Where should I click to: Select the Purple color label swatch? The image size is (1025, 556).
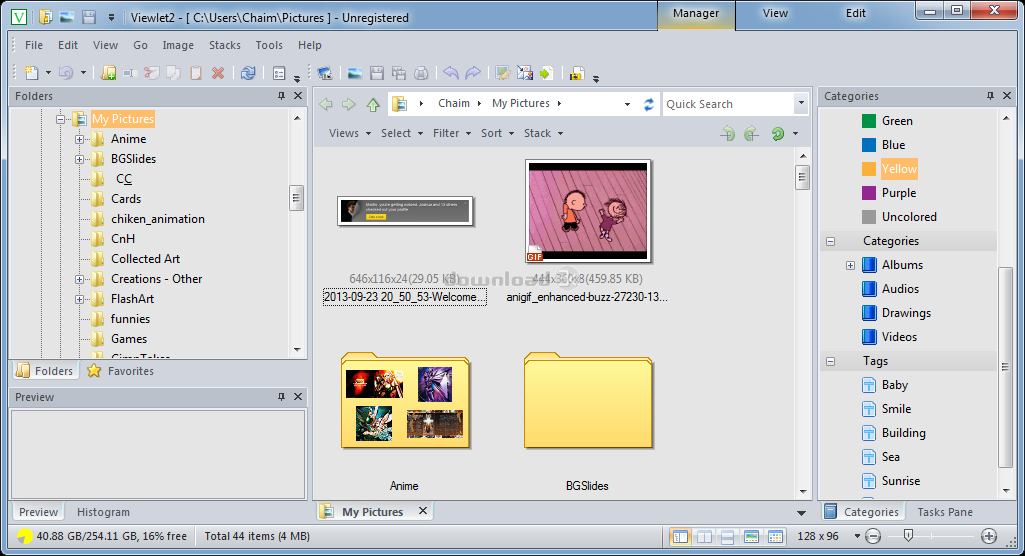coord(868,193)
